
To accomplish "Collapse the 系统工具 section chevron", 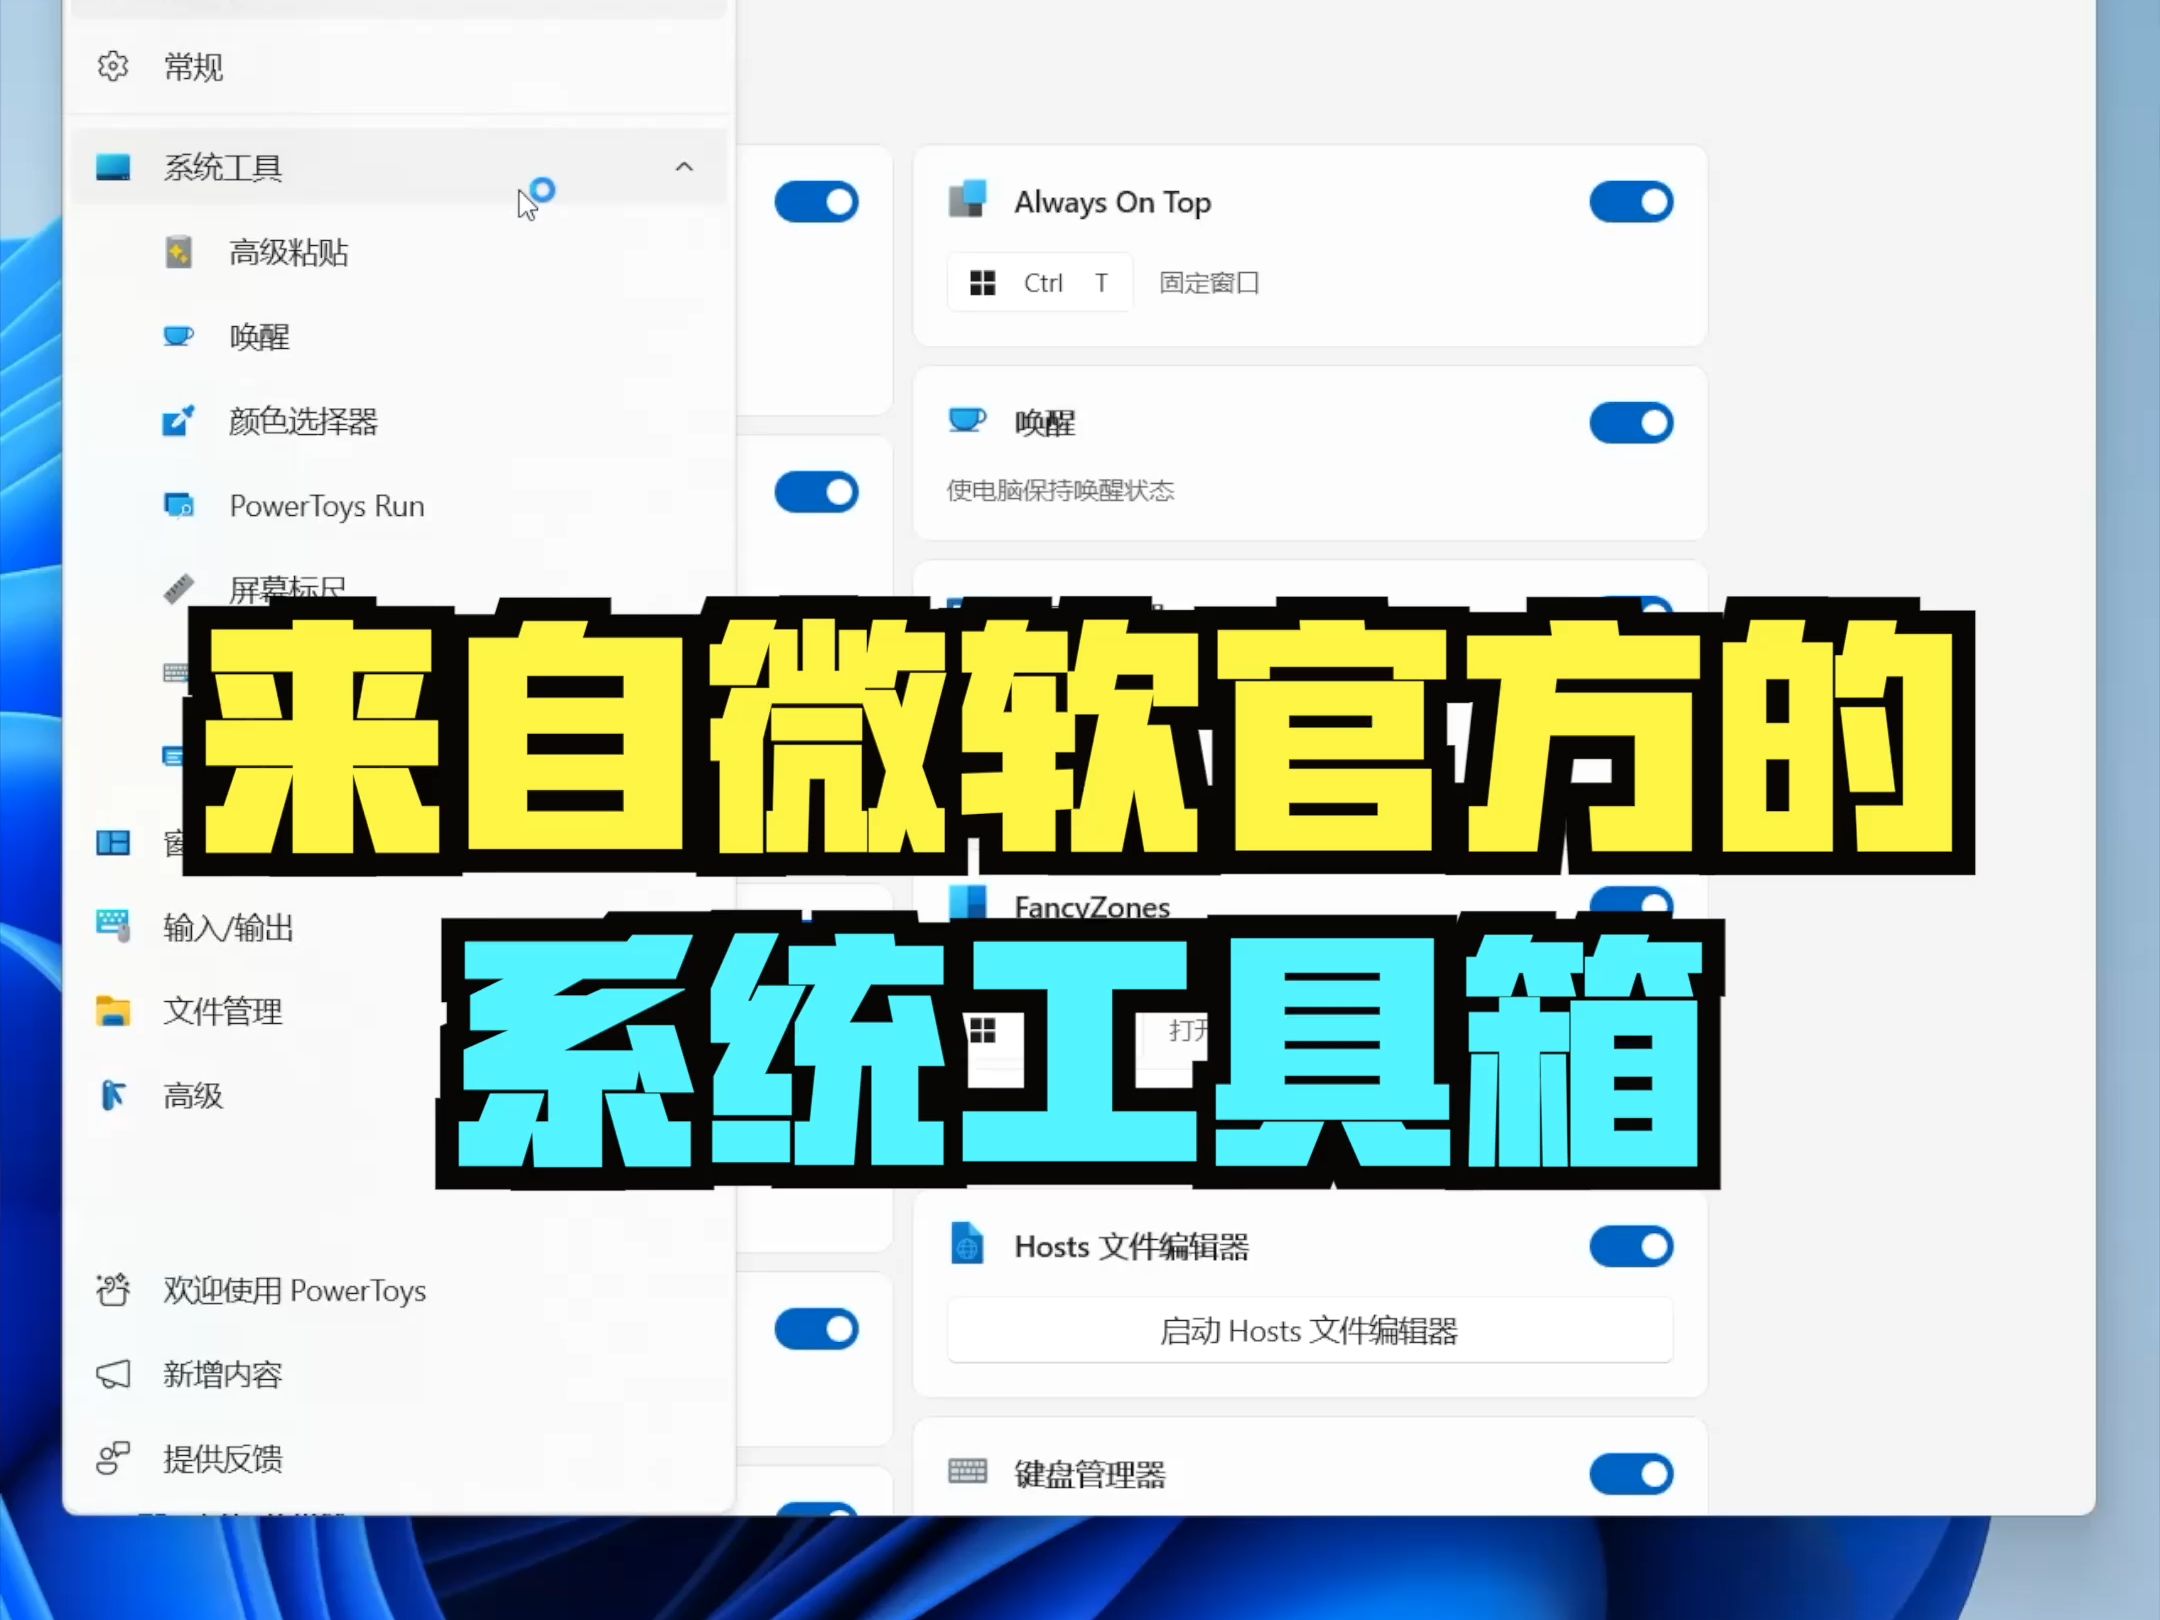I will [684, 167].
